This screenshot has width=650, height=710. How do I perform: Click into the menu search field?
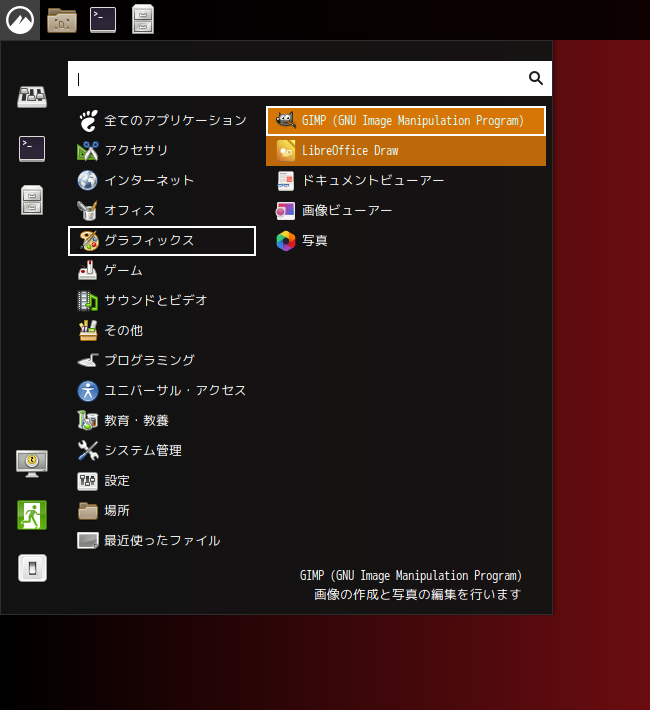[x=310, y=78]
